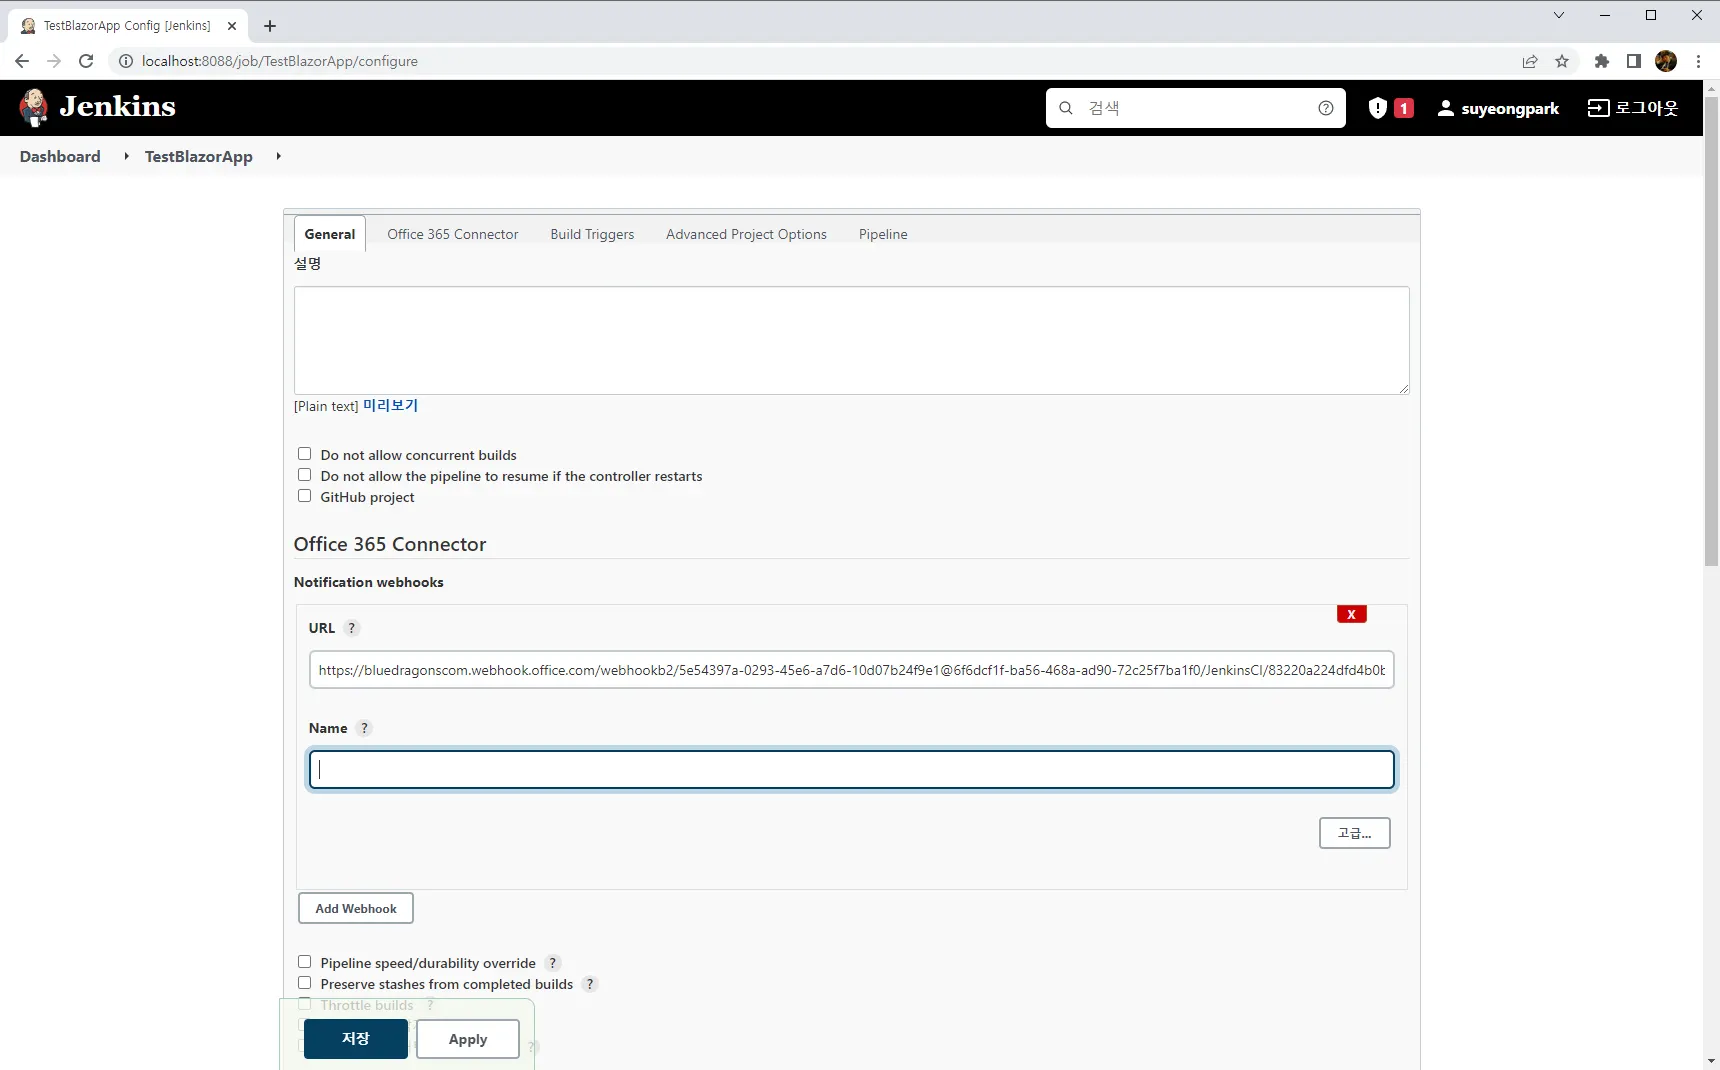The height and width of the screenshot is (1070, 1720).
Task: Enable the GitHub project checkbox
Action: [305, 496]
